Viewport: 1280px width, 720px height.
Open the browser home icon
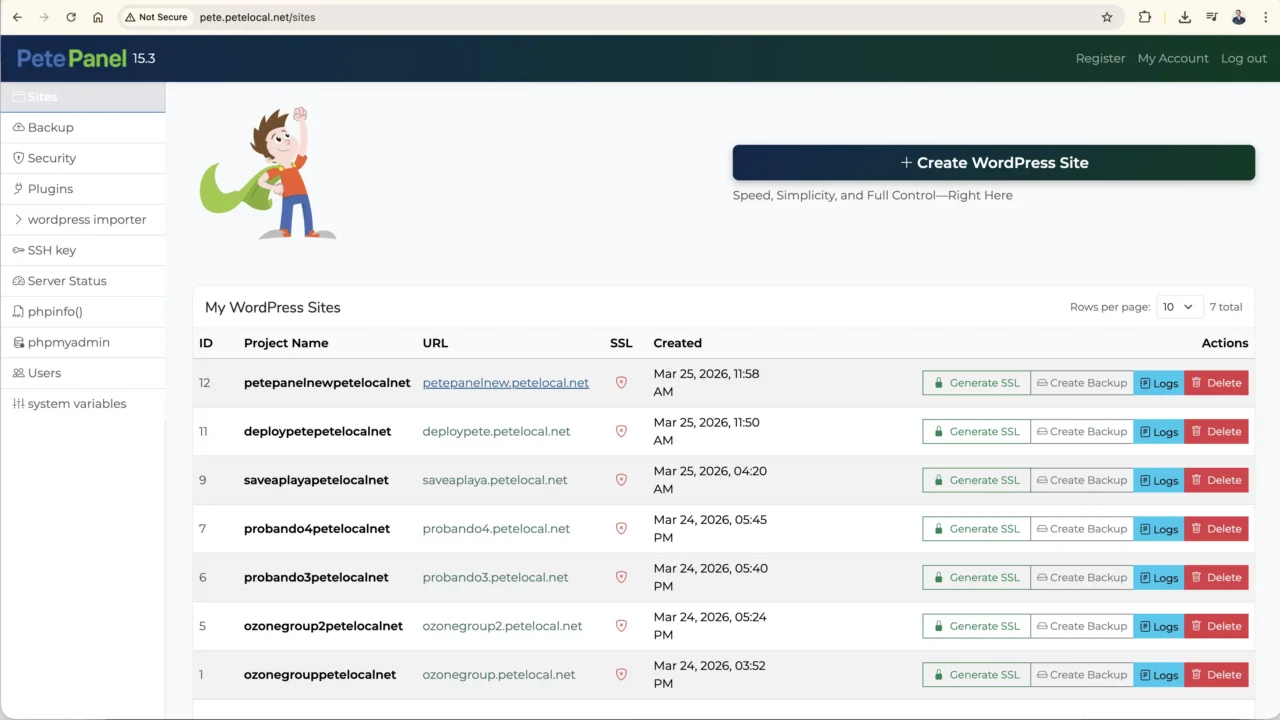pyautogui.click(x=98, y=17)
